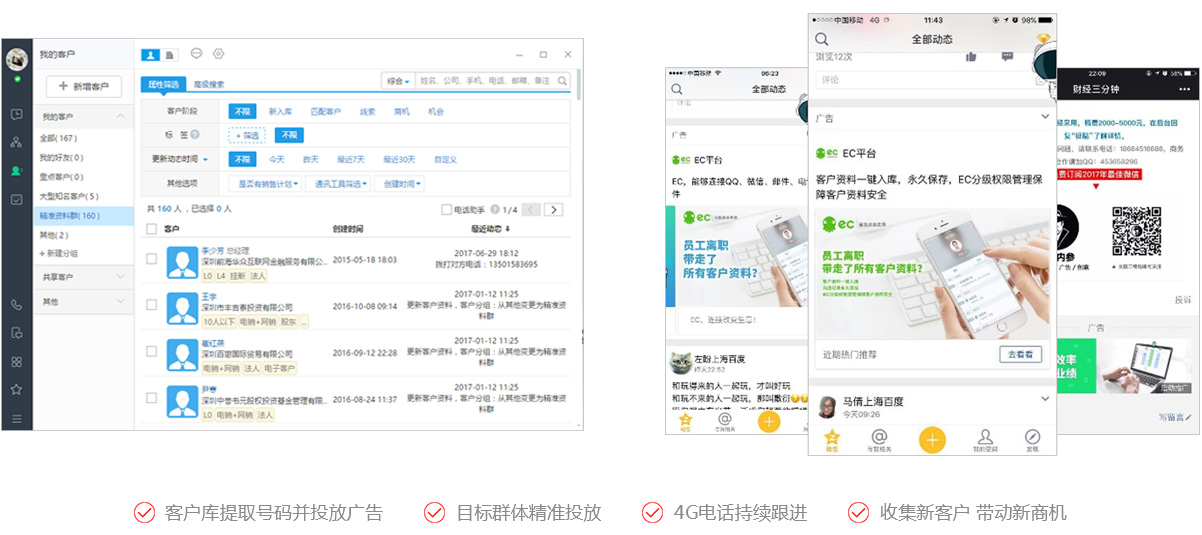Tap the yellow plus button on center phone
Screen dimensions: 1202x535
(932, 439)
